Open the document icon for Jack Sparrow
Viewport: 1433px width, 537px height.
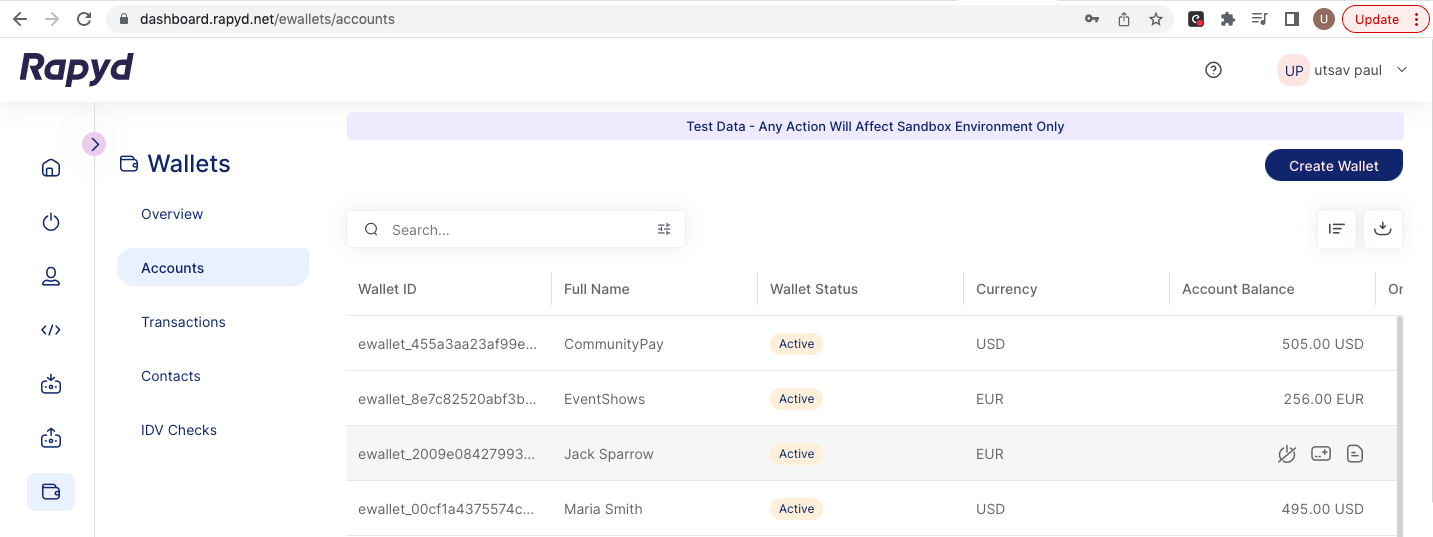pyautogui.click(x=1355, y=454)
